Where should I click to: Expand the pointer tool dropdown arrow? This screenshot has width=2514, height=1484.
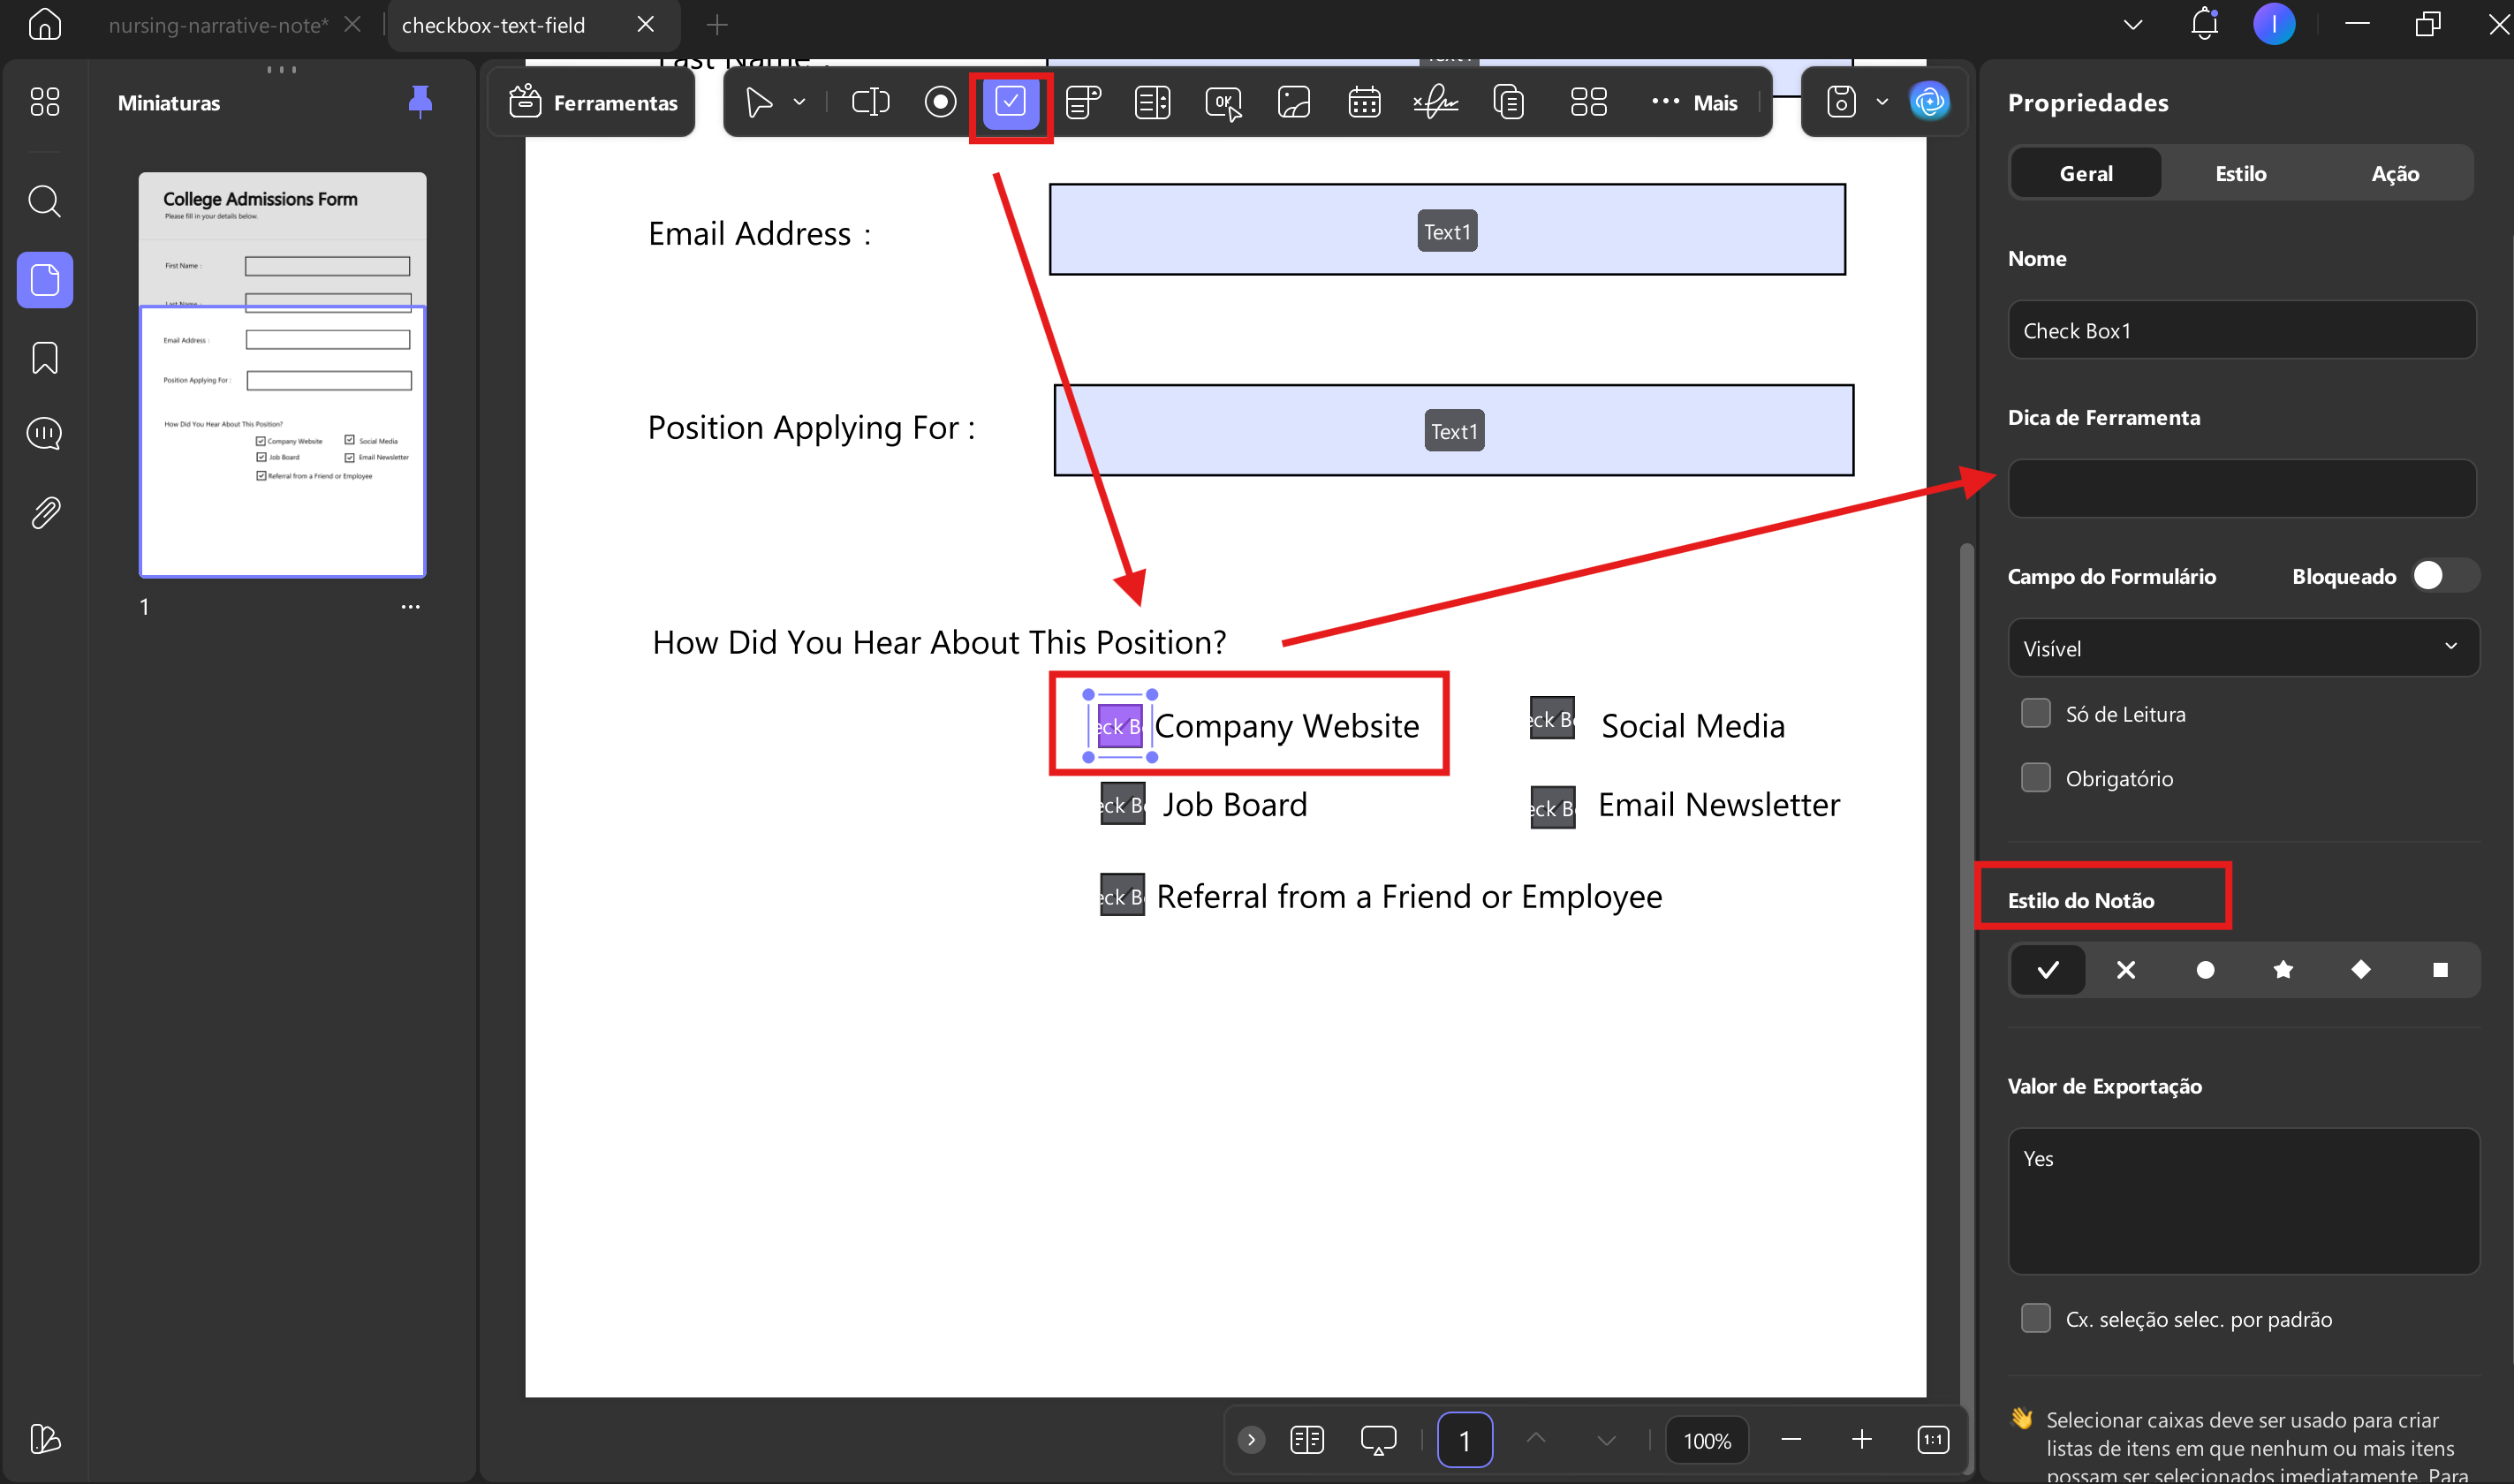799,102
